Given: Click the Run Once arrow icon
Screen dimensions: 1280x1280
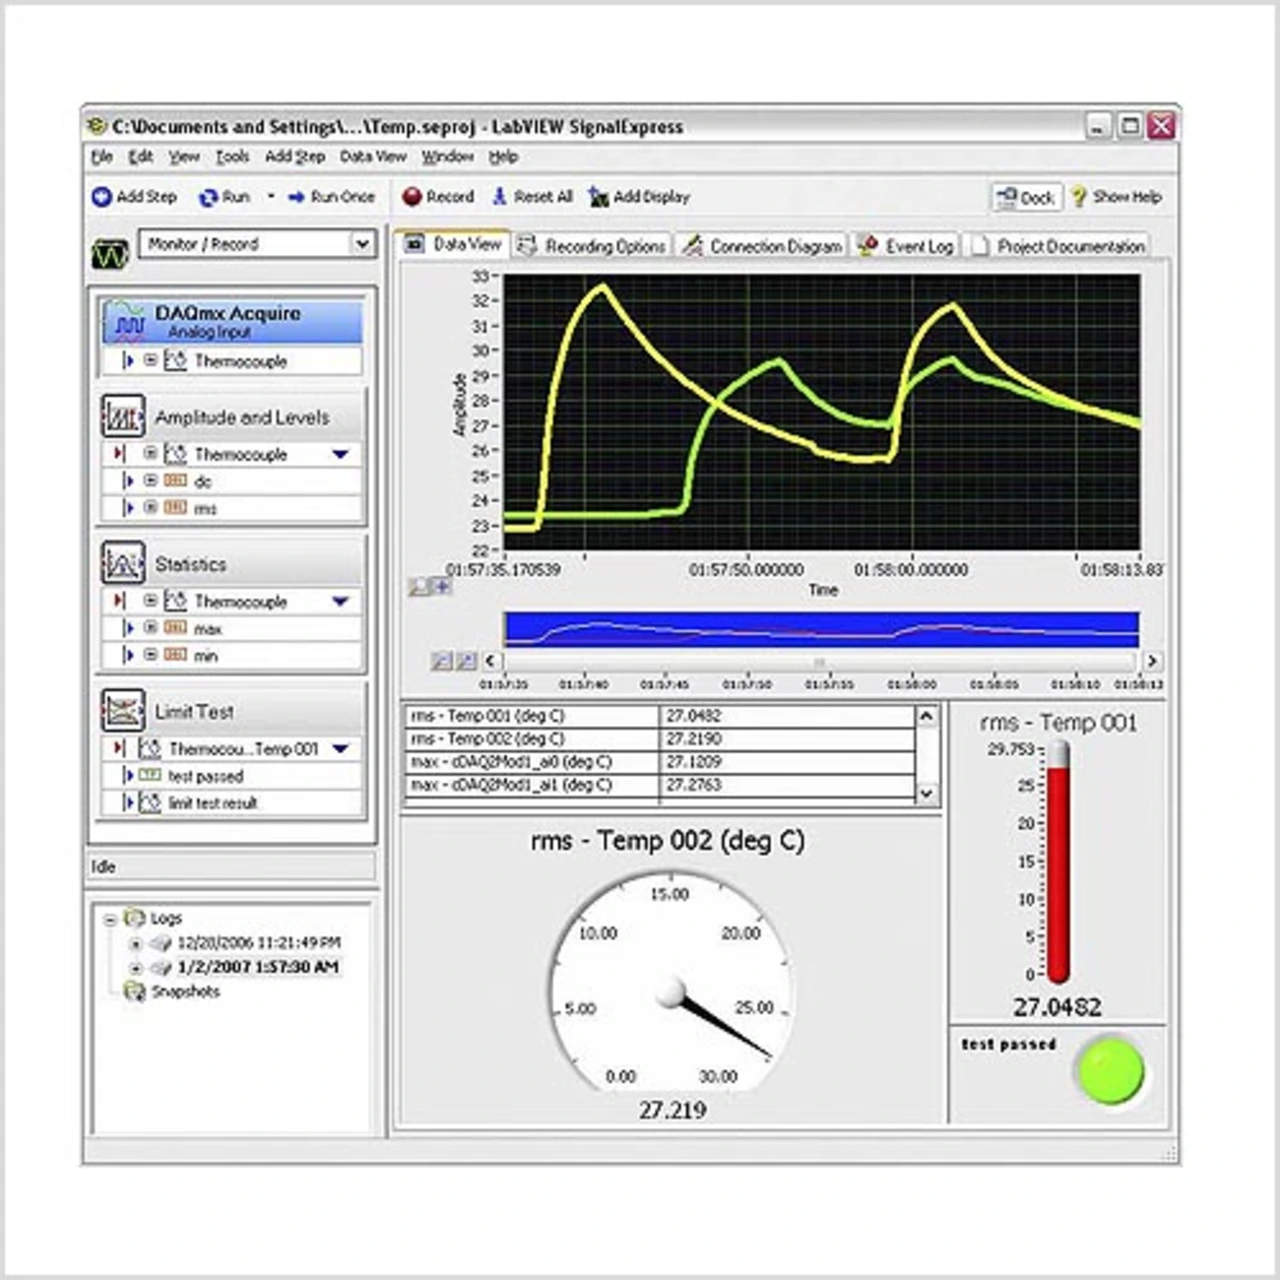Looking at the screenshot, I should 296,197.
